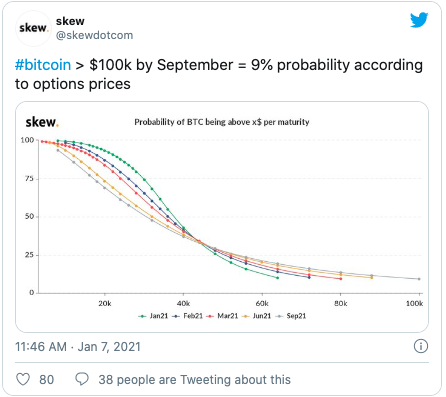Click the skew display name
The image size is (446, 397).
click(70, 21)
